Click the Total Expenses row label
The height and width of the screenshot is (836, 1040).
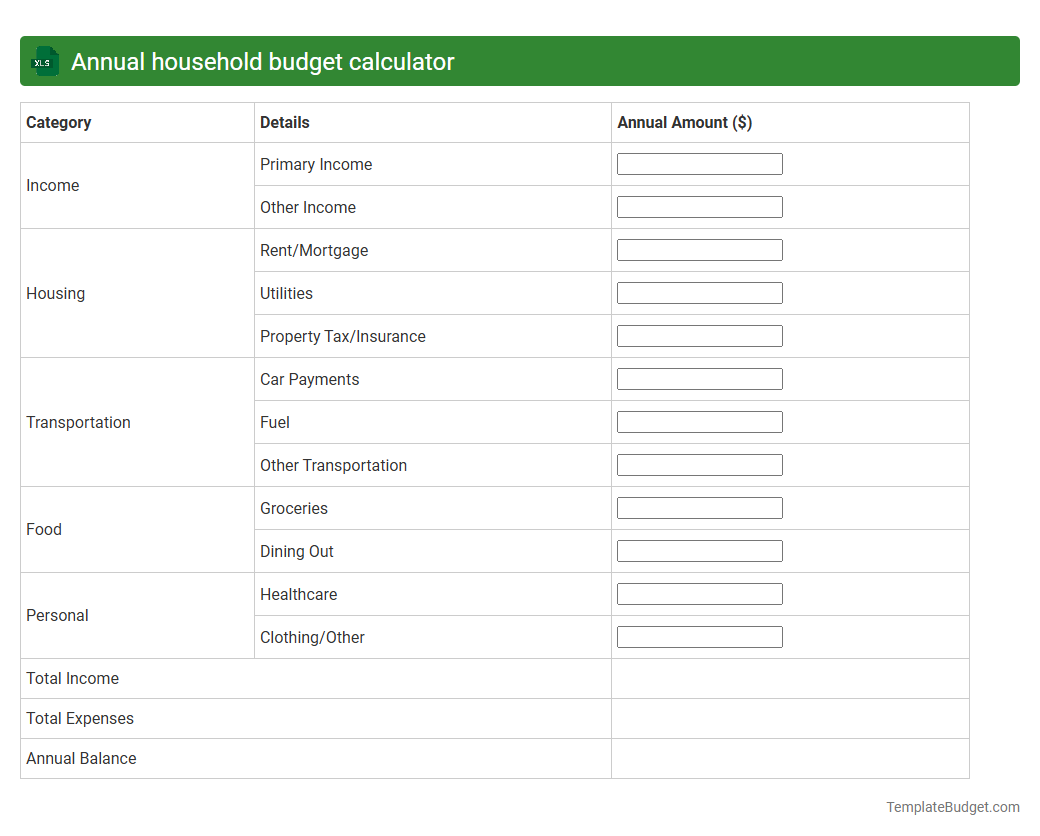coord(79,718)
